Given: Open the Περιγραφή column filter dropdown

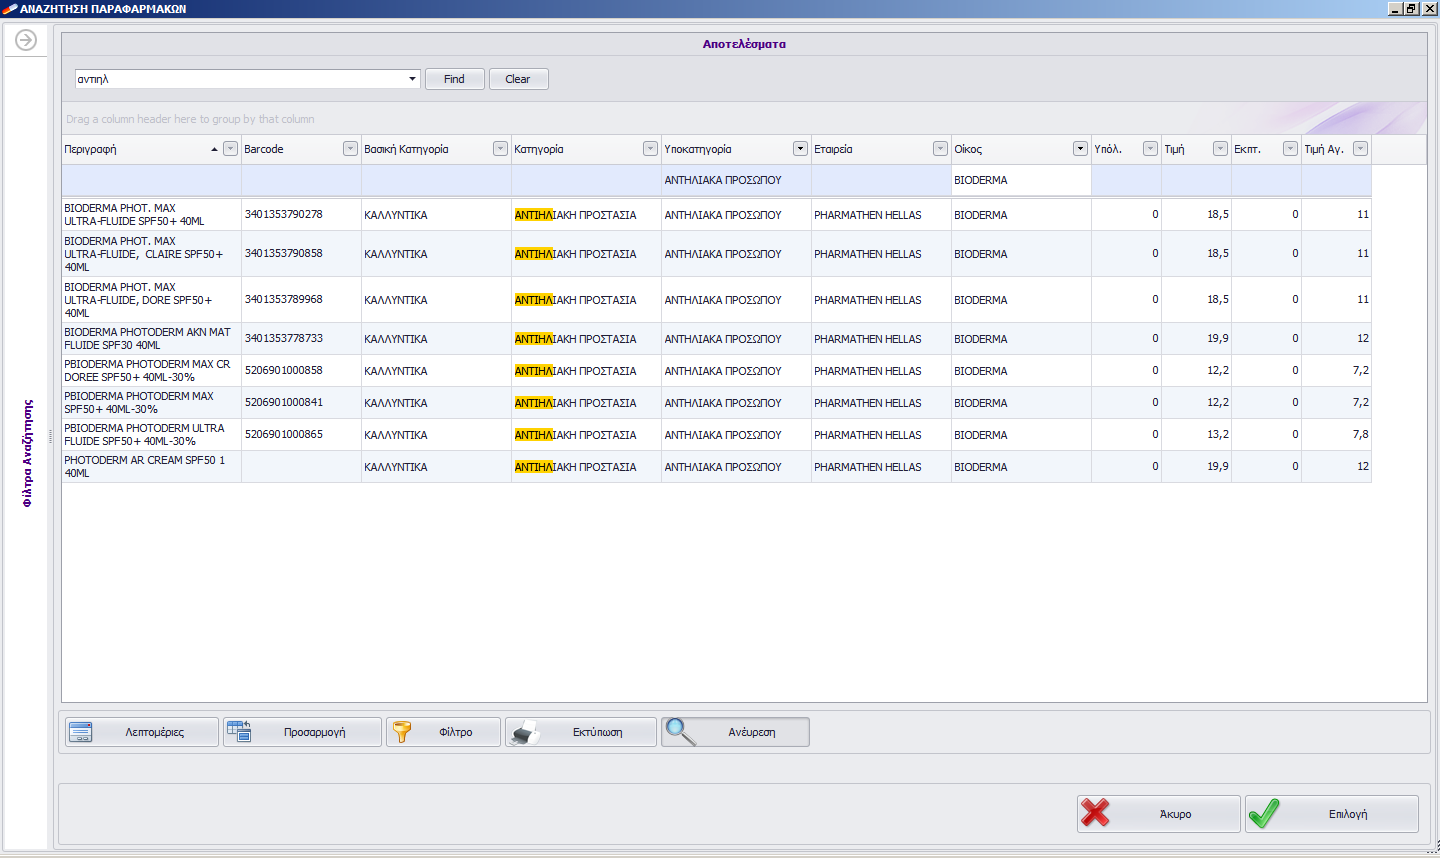Looking at the screenshot, I should (230, 149).
